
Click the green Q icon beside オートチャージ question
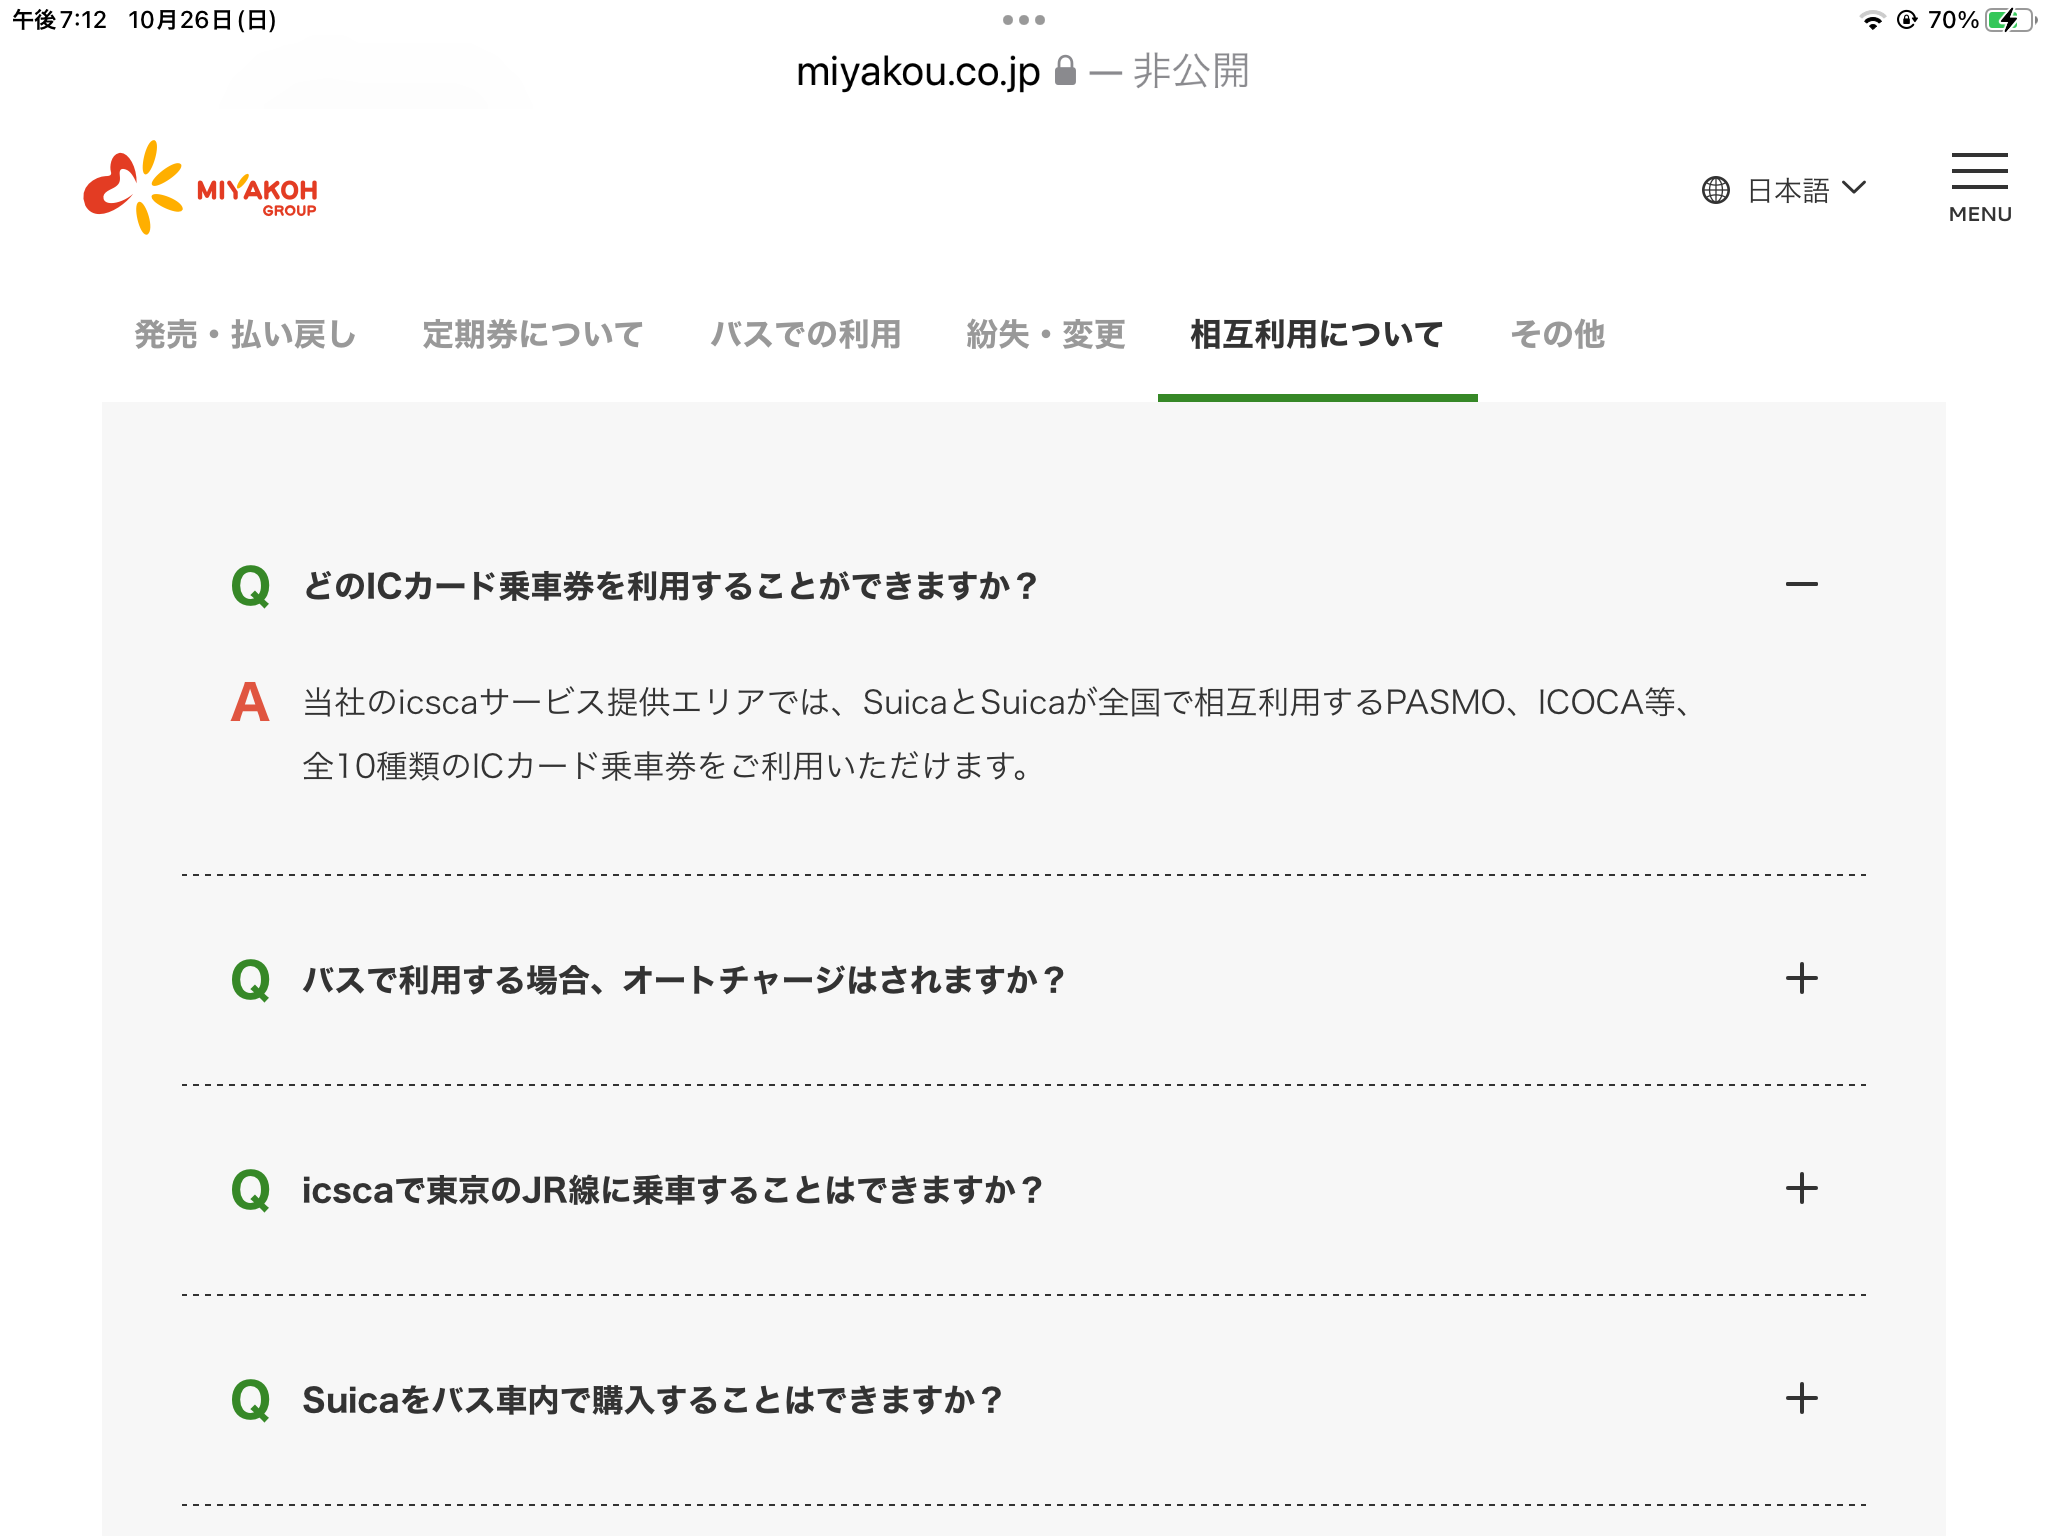tap(250, 980)
